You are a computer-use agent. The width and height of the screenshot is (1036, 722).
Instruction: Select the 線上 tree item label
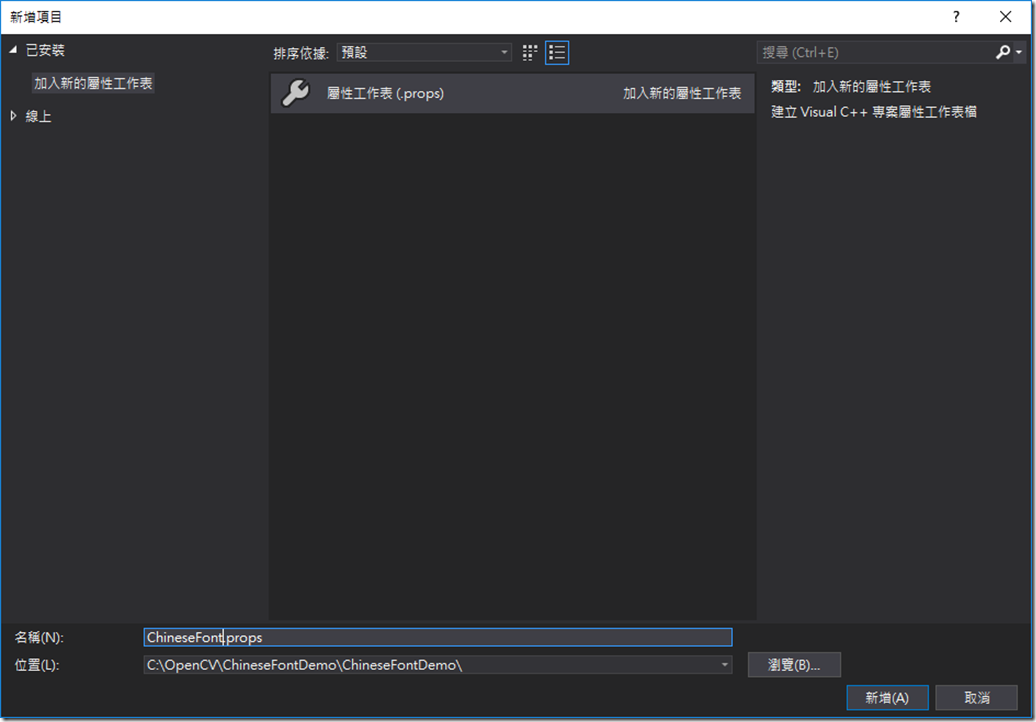38,116
